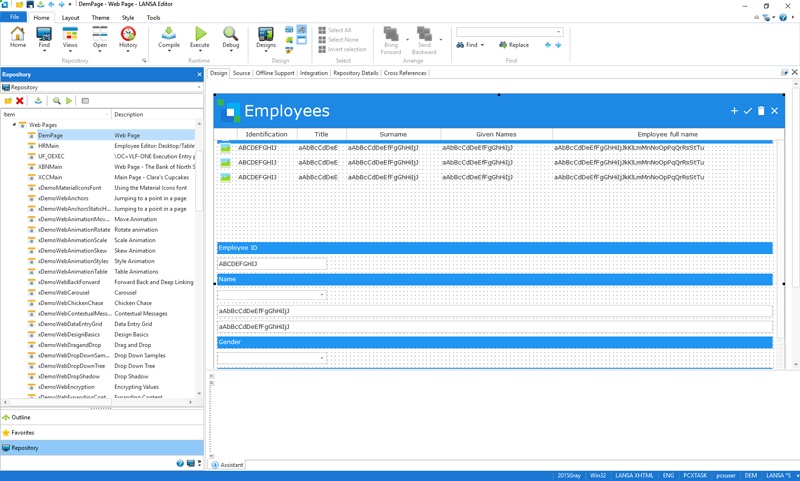The image size is (800, 481).
Task: Switch to the Layout ribbon tab
Action: pyautogui.click(x=70, y=17)
